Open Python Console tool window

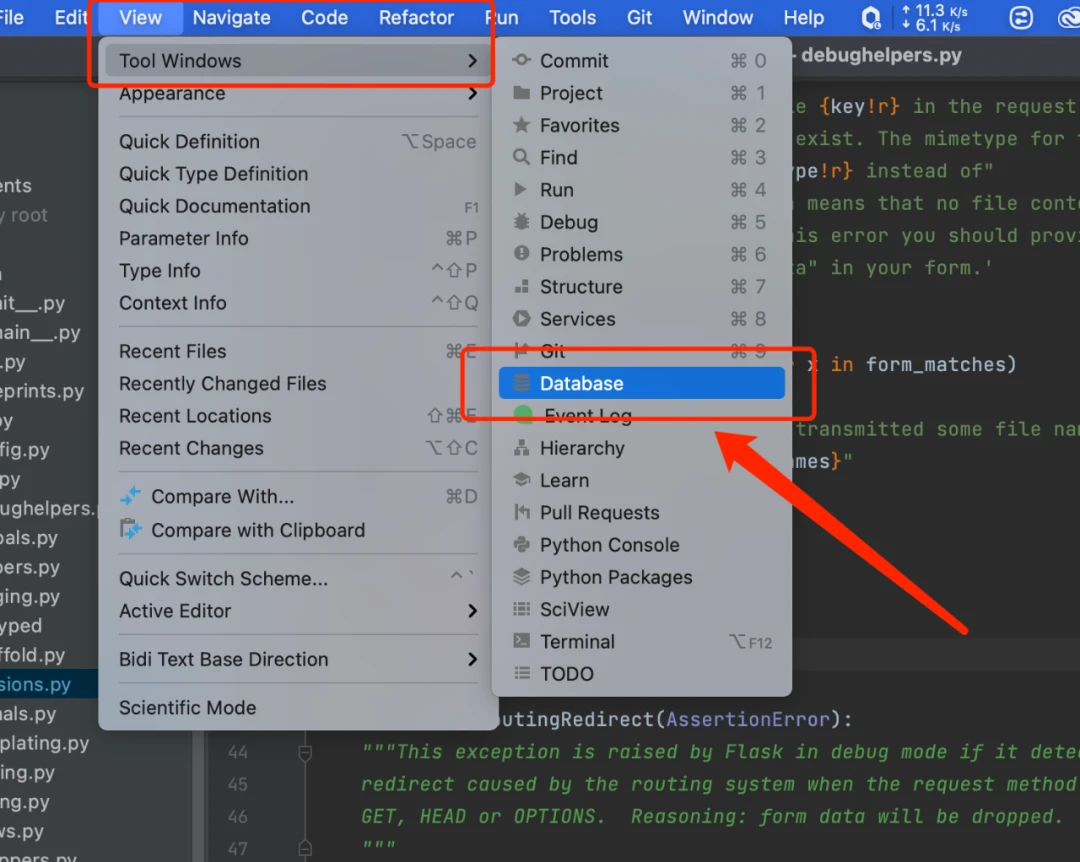609,545
